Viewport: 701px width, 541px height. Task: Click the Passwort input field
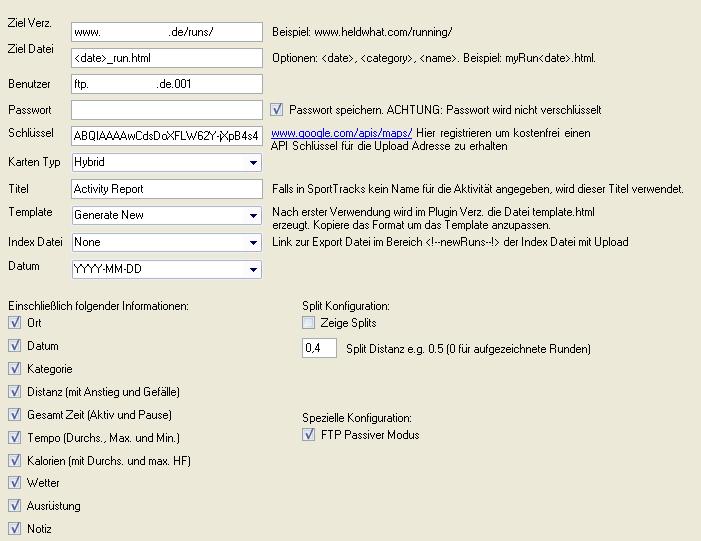[166, 110]
